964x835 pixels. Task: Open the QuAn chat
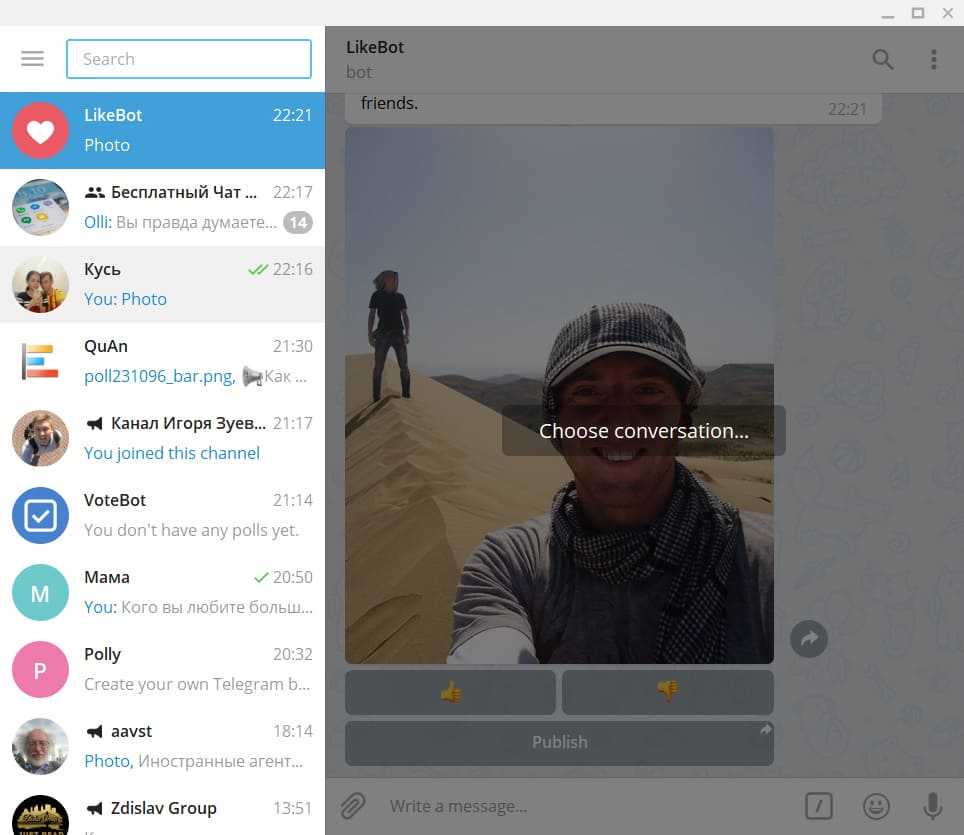pyautogui.click(x=162, y=361)
